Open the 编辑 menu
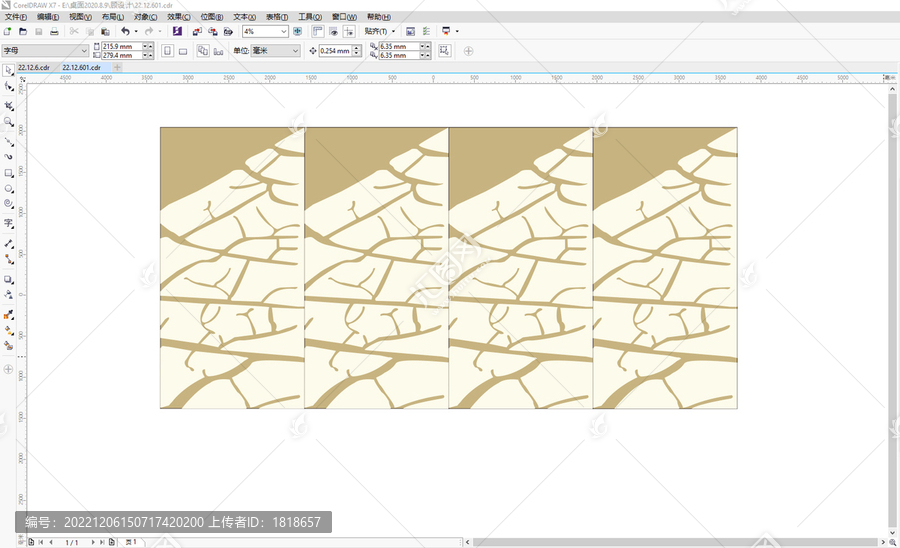 48,17
